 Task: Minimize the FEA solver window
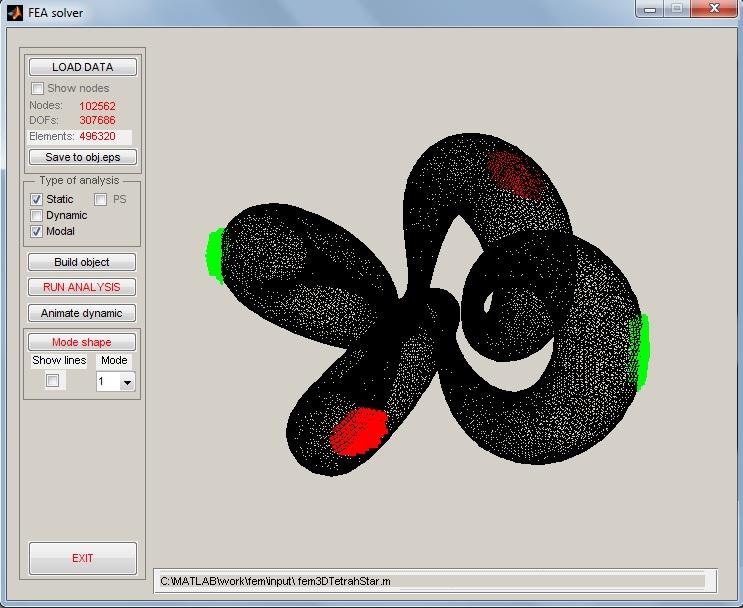tap(649, 9)
